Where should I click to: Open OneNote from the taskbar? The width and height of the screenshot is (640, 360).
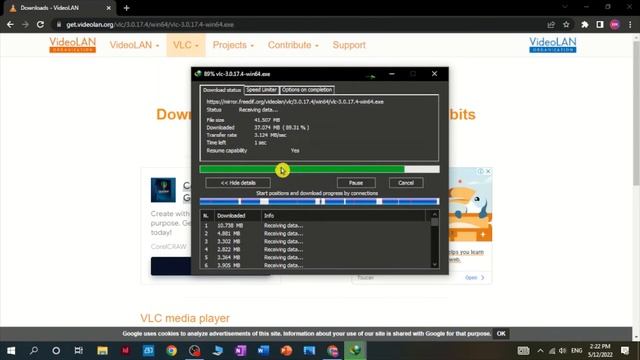[240, 350]
